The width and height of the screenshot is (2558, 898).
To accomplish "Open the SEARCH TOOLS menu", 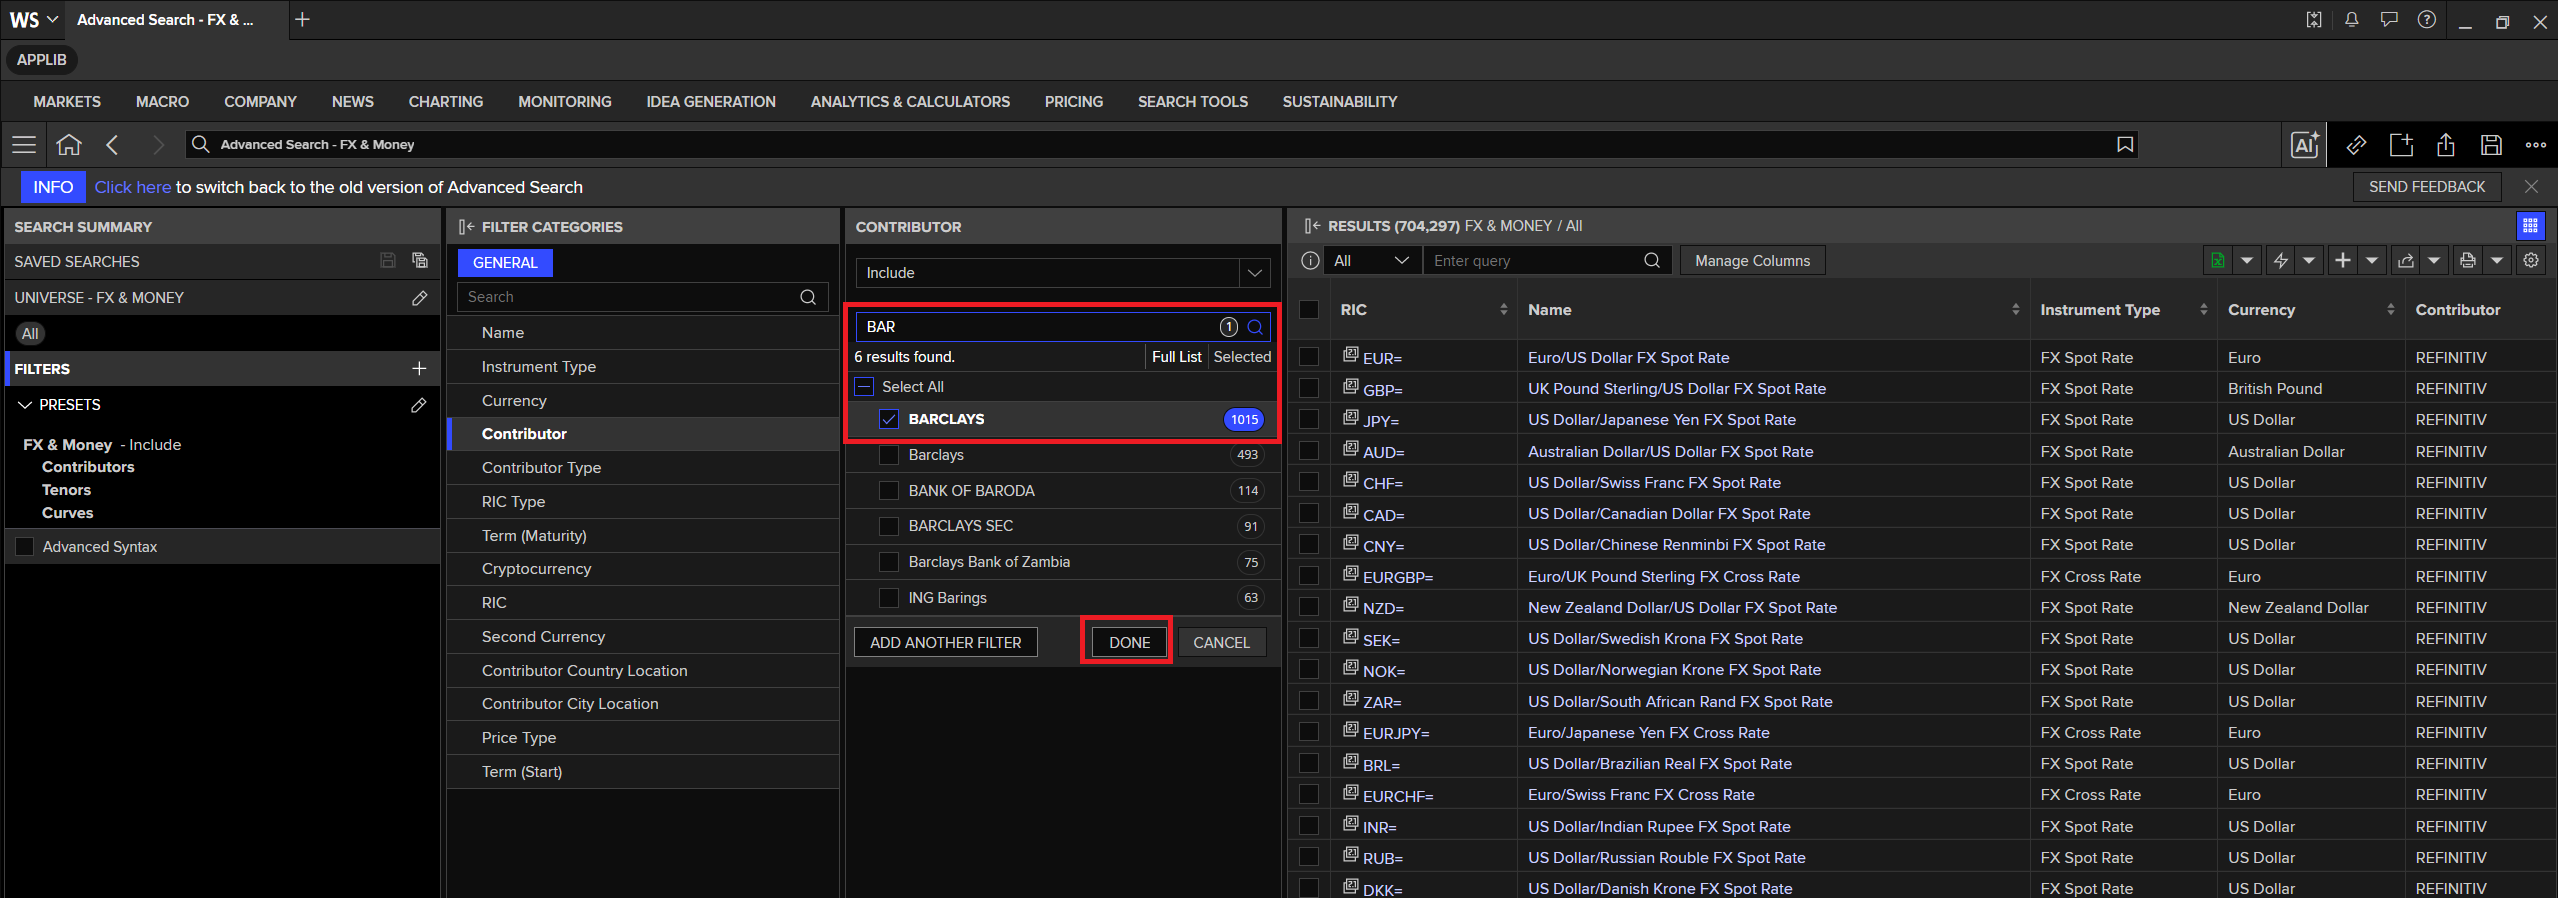I will [x=1192, y=102].
